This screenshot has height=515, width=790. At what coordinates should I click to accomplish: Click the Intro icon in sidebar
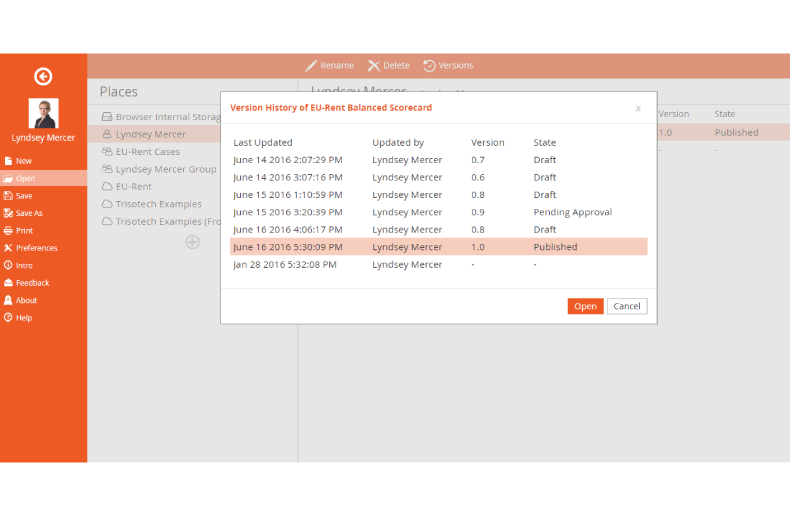click(x=9, y=266)
